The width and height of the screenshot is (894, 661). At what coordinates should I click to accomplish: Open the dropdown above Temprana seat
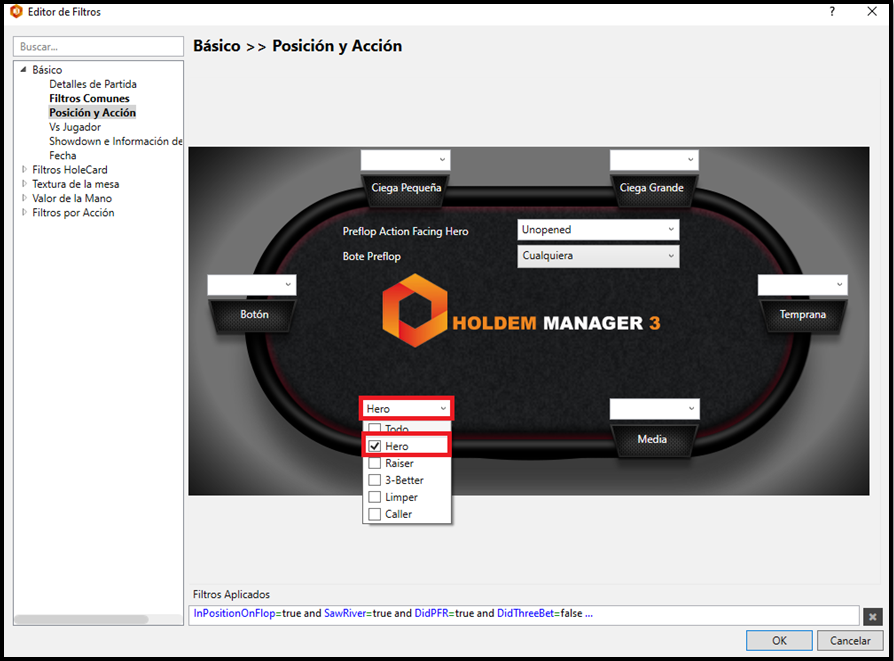pos(802,285)
